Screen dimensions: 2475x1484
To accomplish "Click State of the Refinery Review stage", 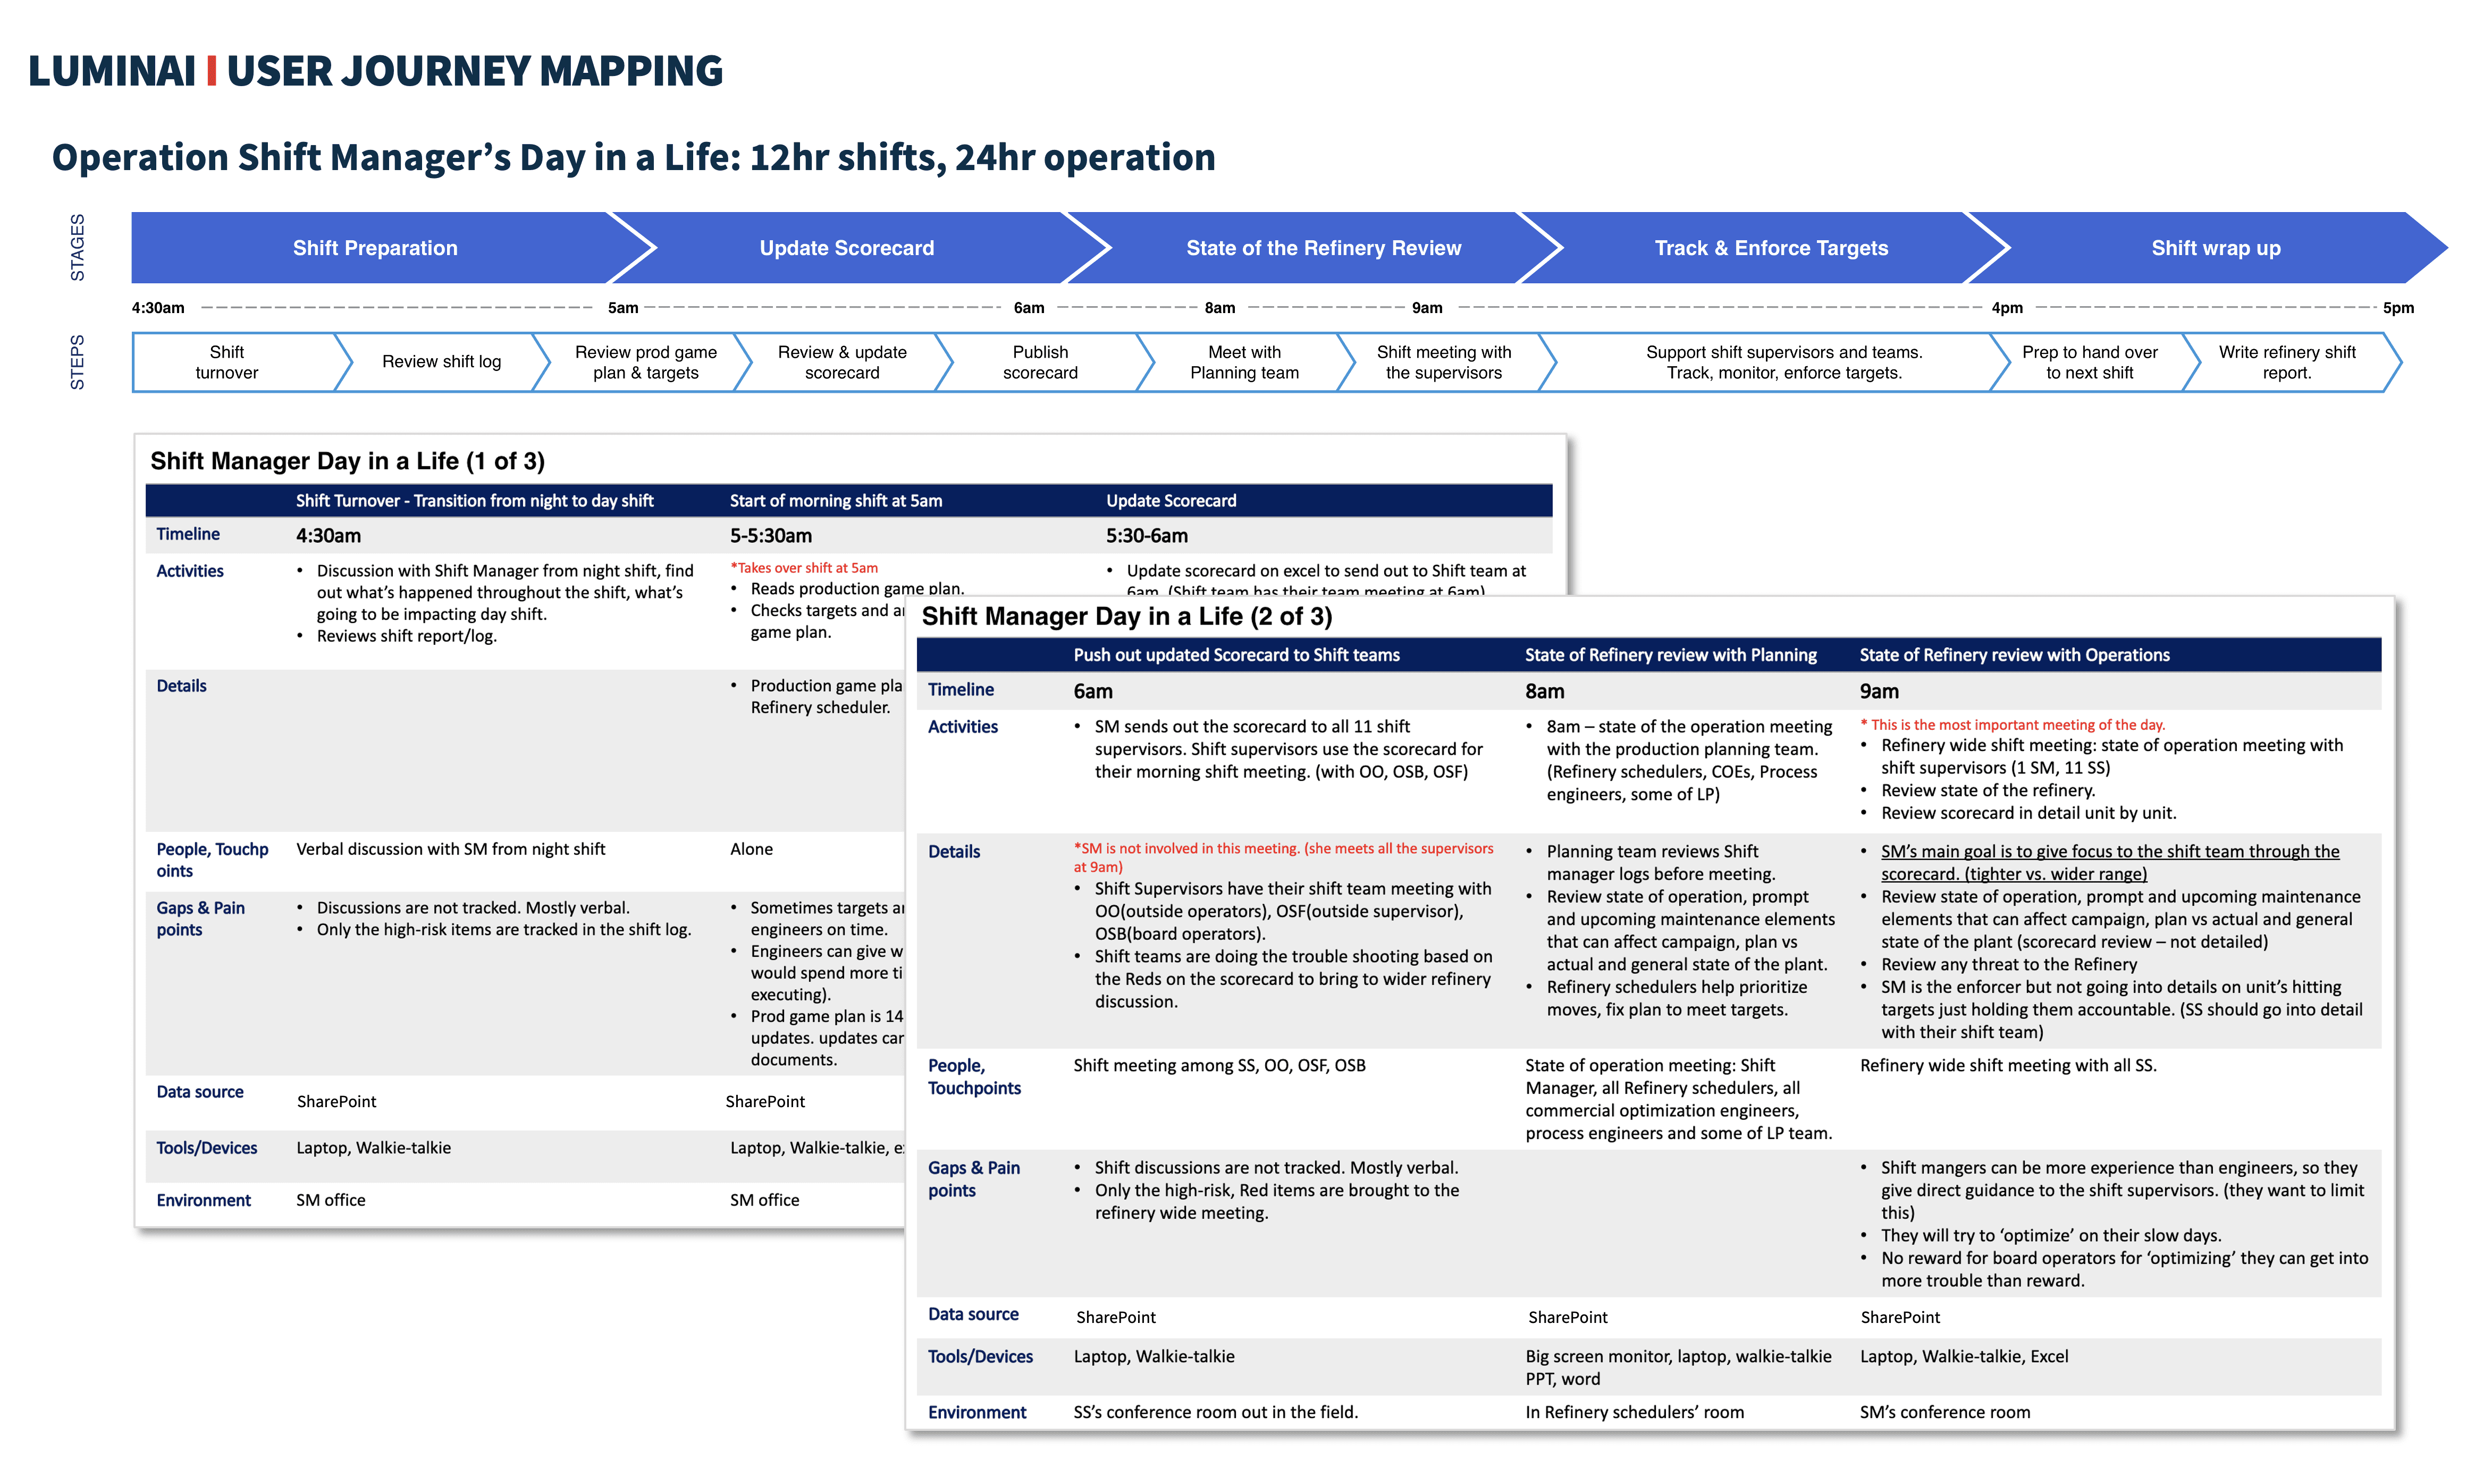I will click(x=1322, y=248).
